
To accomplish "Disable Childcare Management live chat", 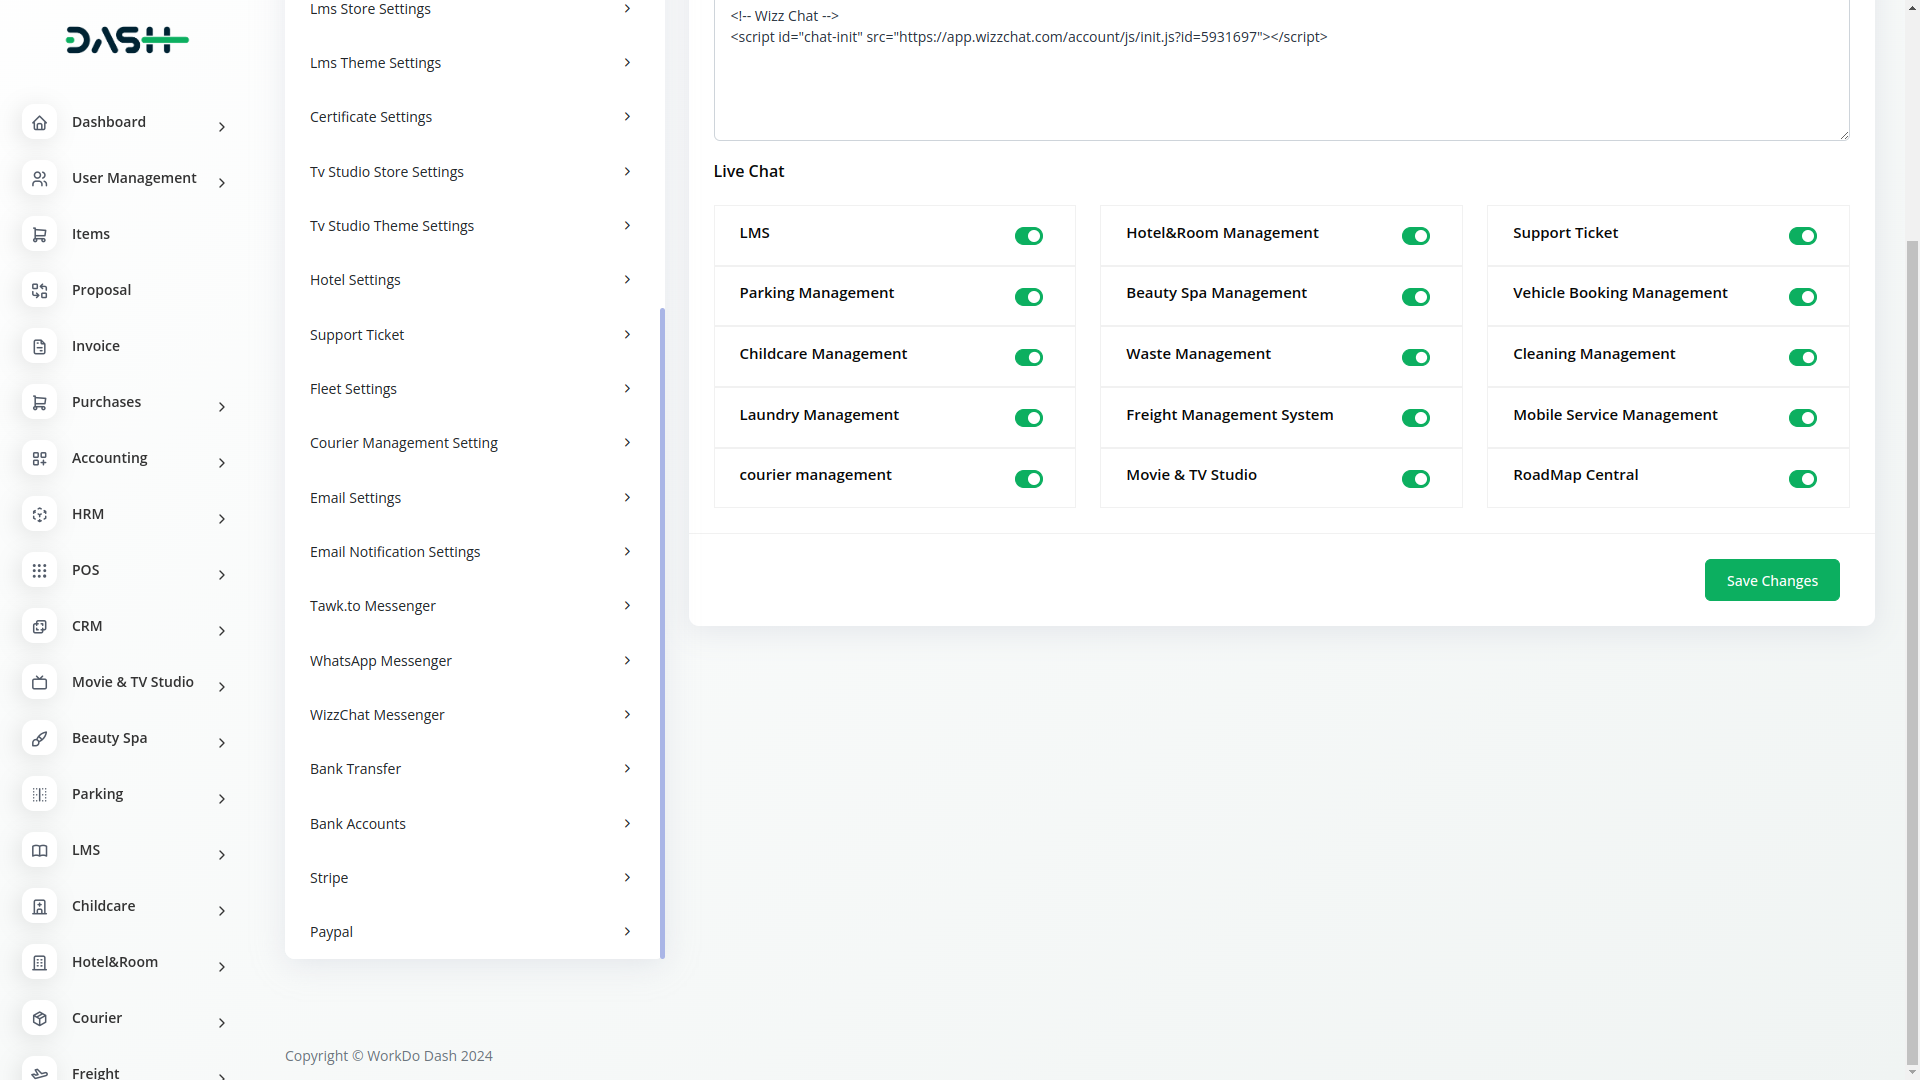I will (x=1029, y=357).
